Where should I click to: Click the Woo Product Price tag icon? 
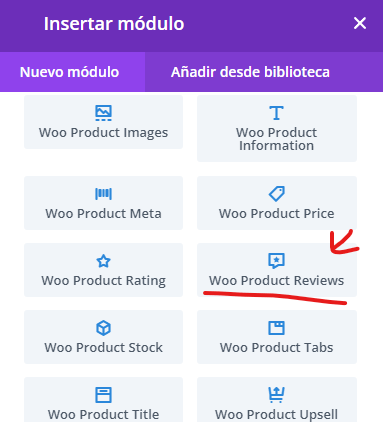[277, 194]
